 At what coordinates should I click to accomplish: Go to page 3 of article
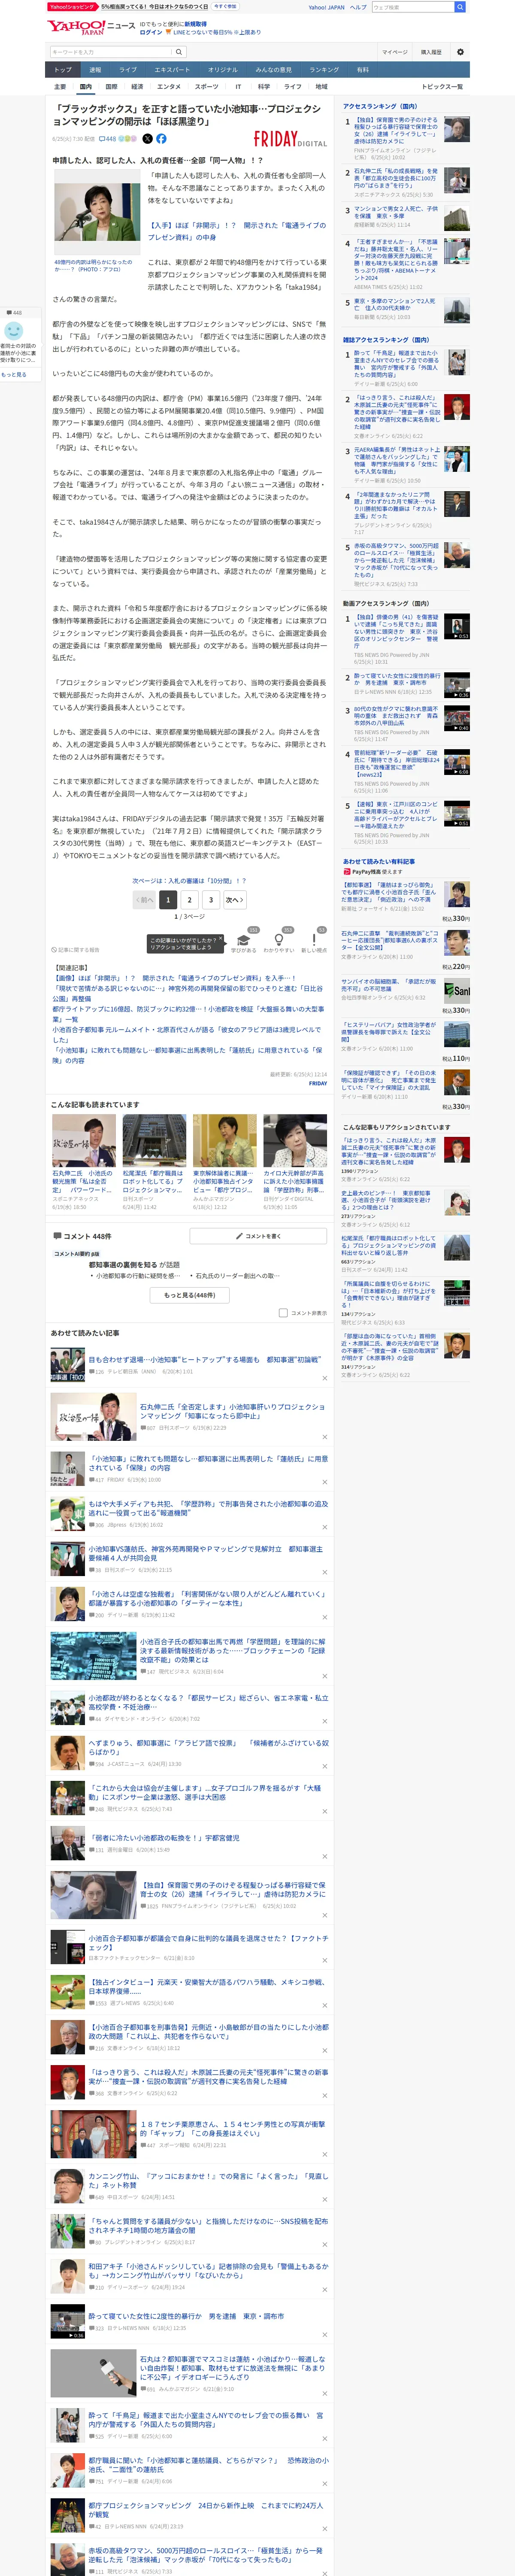[x=211, y=900]
